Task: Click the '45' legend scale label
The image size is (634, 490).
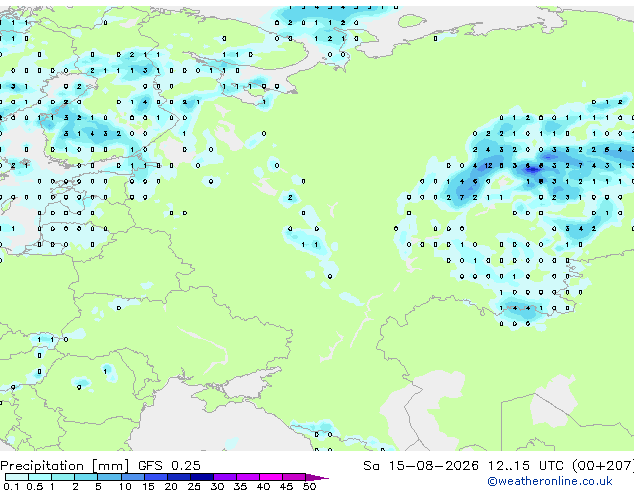Action: (x=286, y=486)
